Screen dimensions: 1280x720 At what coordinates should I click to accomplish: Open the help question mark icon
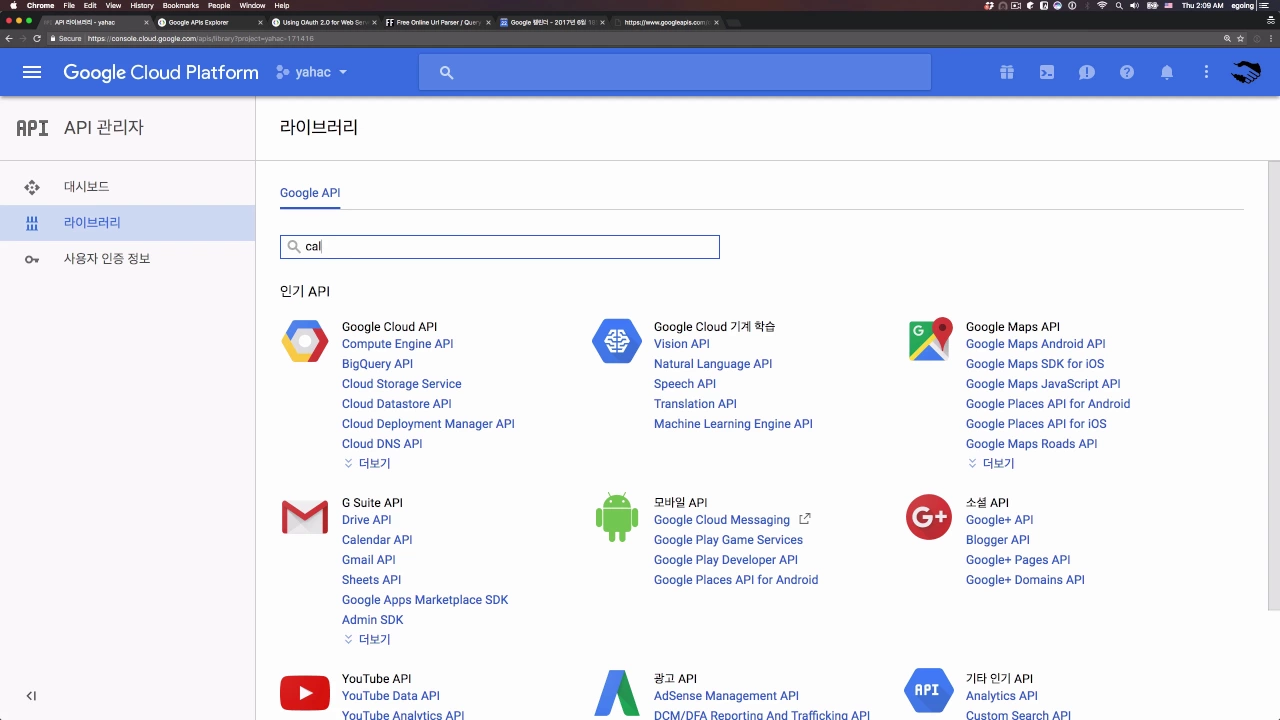tap(1127, 72)
